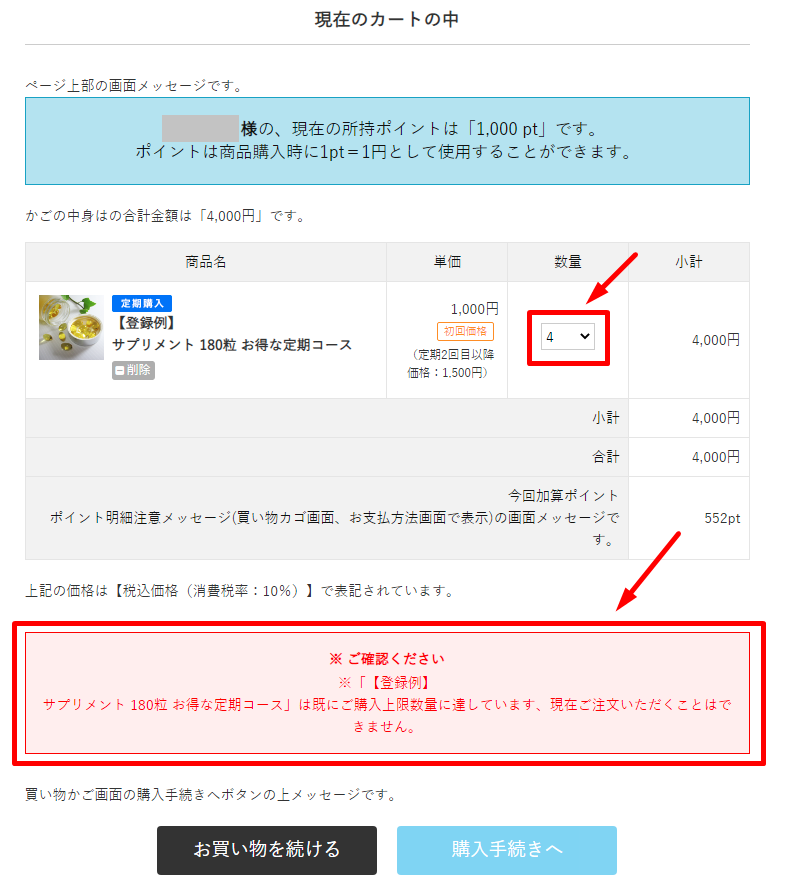Viewport: 800px width, 894px height.
Task: Open the quantity dropdown showing 4
Action: click(x=567, y=336)
